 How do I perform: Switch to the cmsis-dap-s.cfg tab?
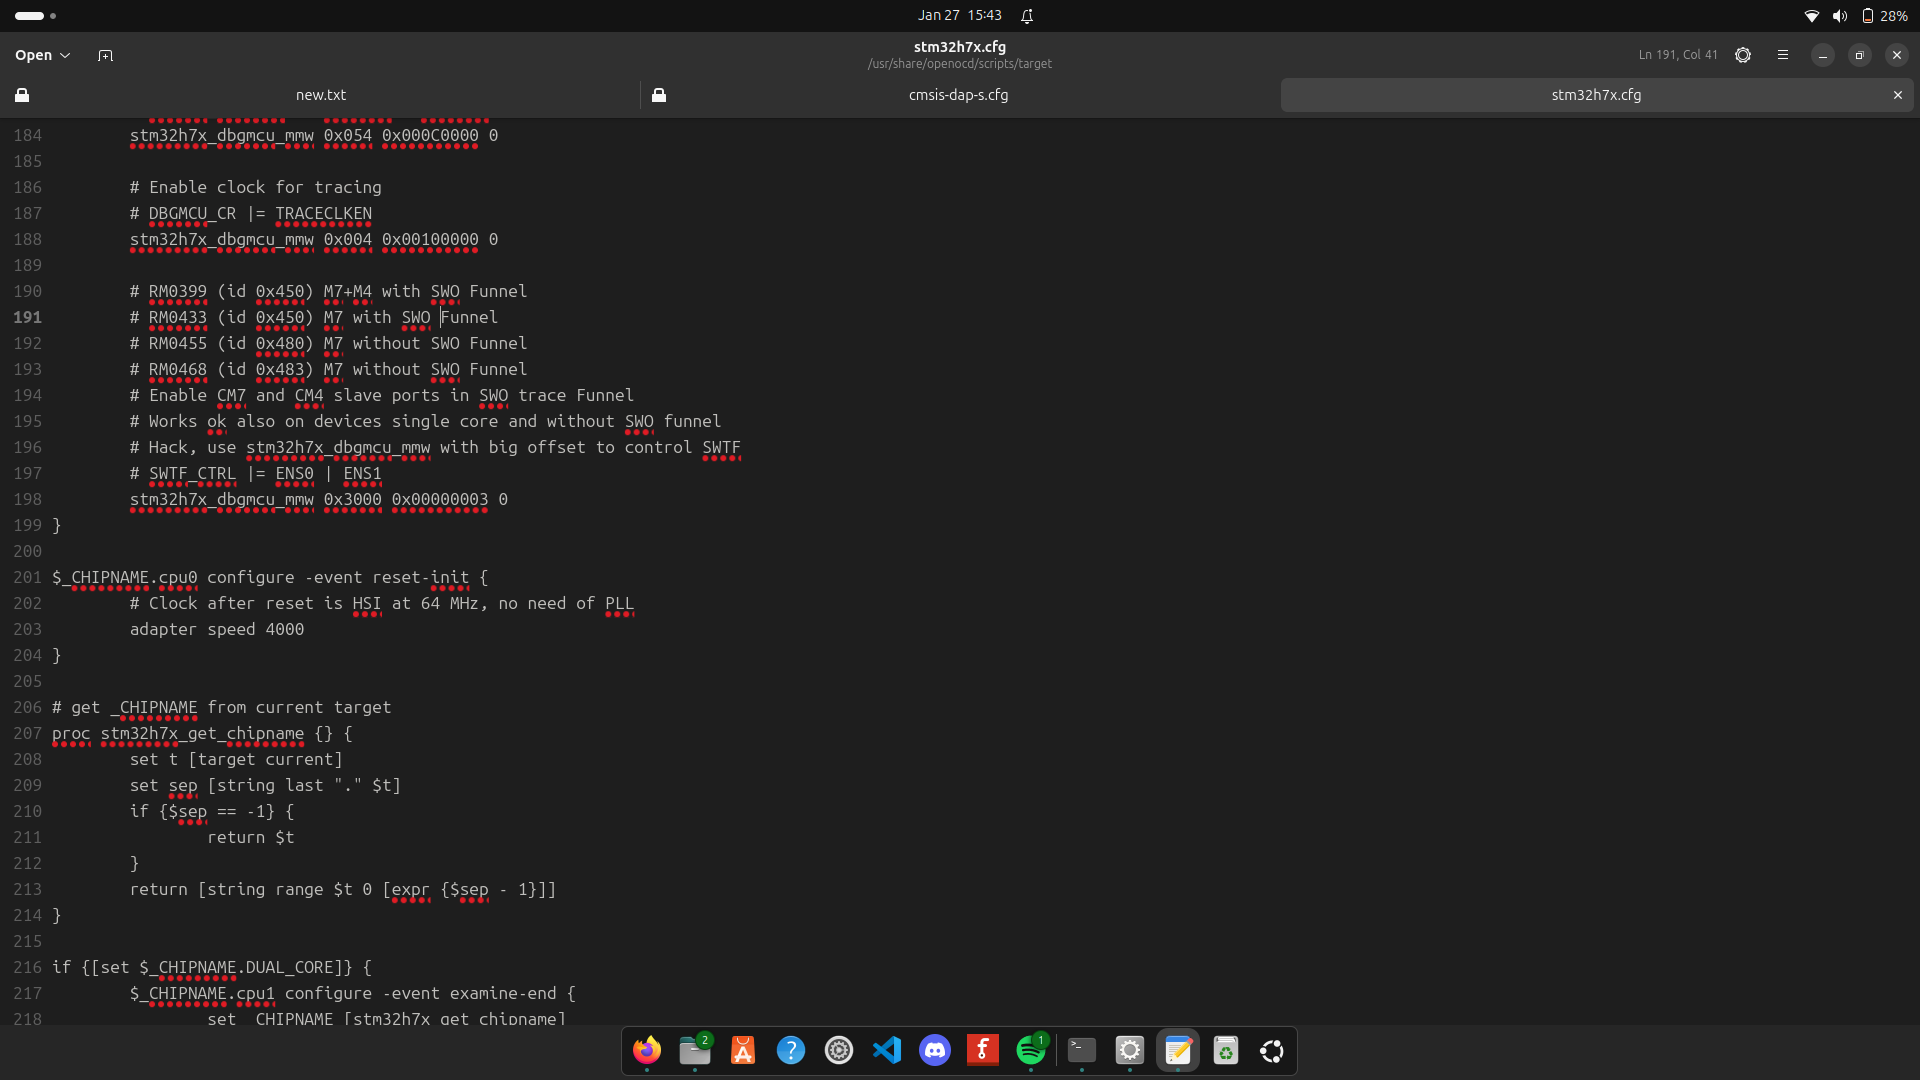(x=958, y=95)
